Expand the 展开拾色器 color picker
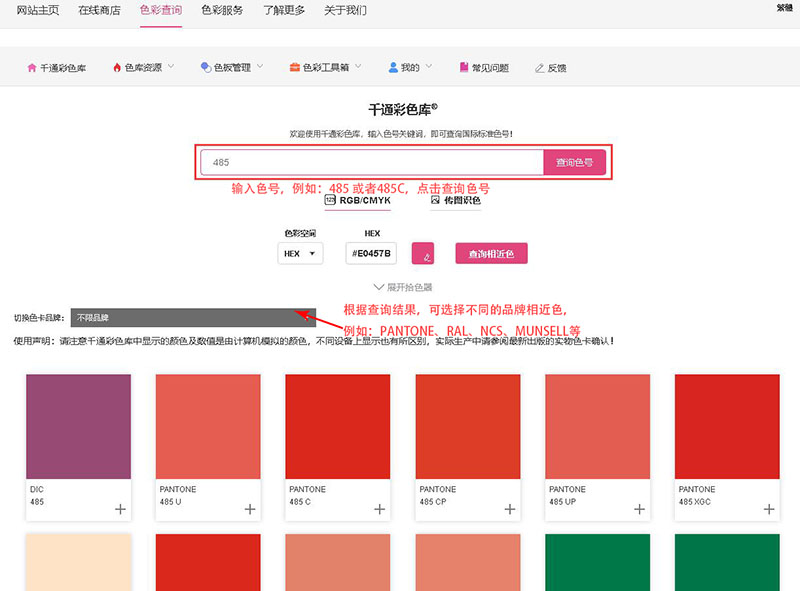The width and height of the screenshot is (800, 591). [x=401, y=287]
